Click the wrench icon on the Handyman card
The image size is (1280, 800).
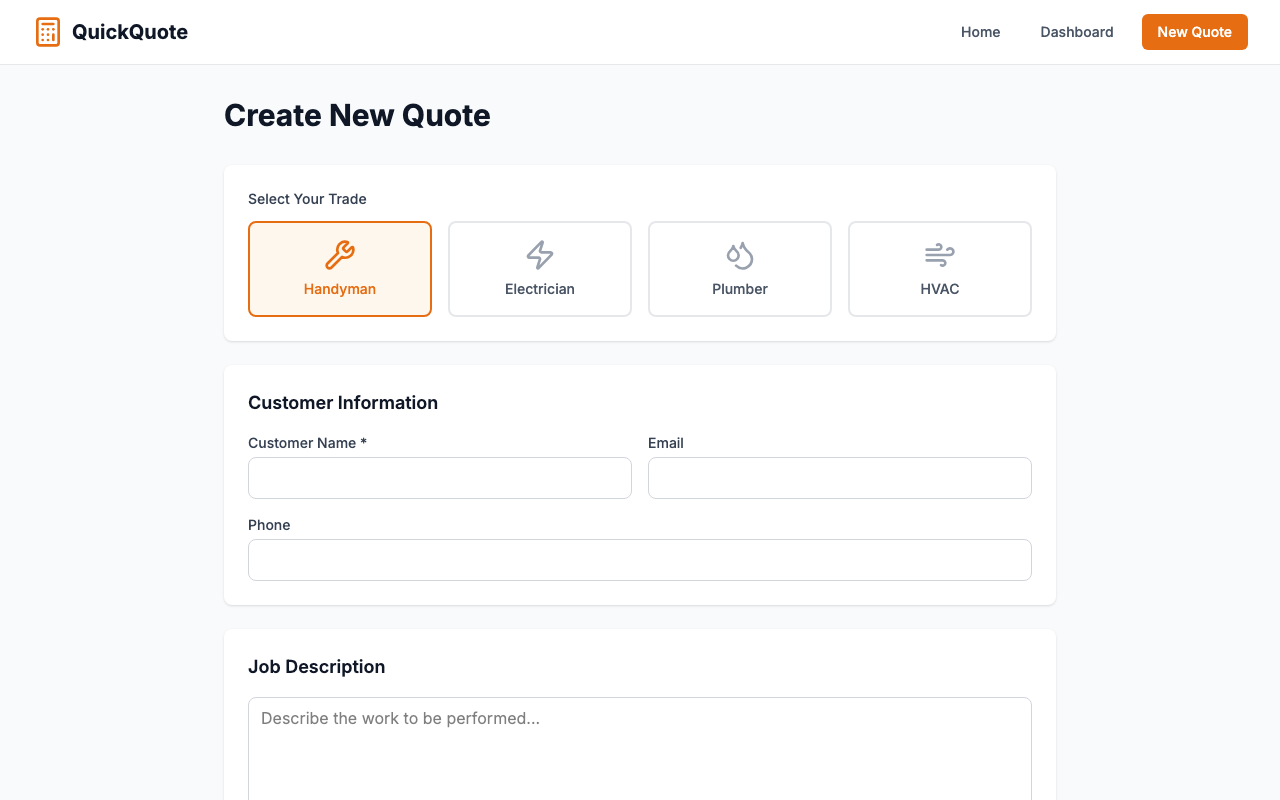click(x=340, y=253)
